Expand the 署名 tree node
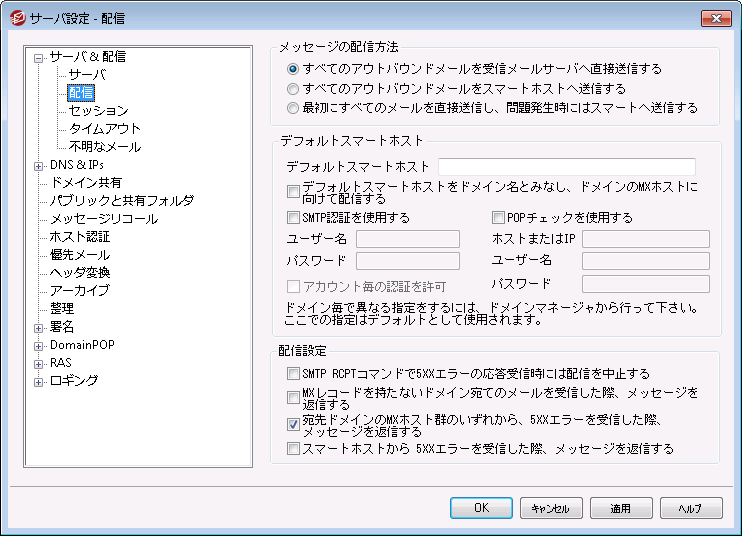Viewport: 742px width, 536px height. tap(39, 327)
